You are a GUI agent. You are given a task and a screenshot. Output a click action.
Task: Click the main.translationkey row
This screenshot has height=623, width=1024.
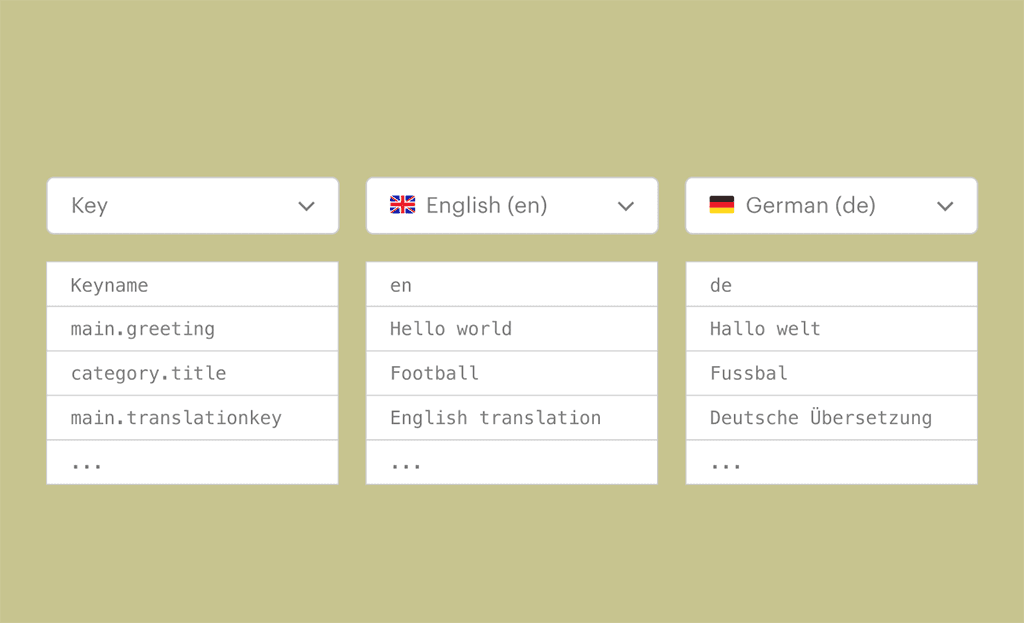(192, 418)
